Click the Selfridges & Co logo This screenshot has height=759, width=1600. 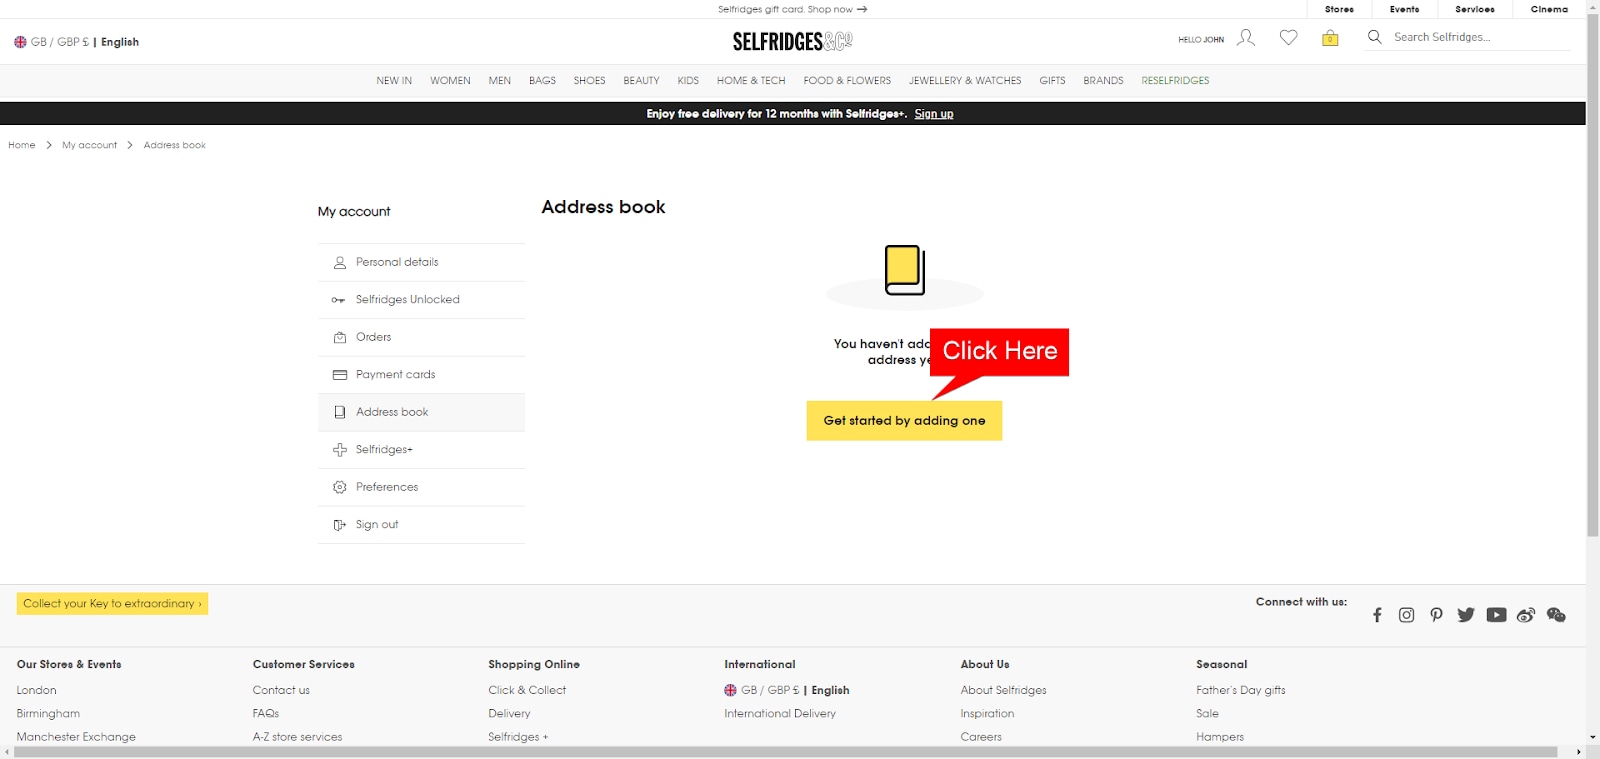(792, 41)
